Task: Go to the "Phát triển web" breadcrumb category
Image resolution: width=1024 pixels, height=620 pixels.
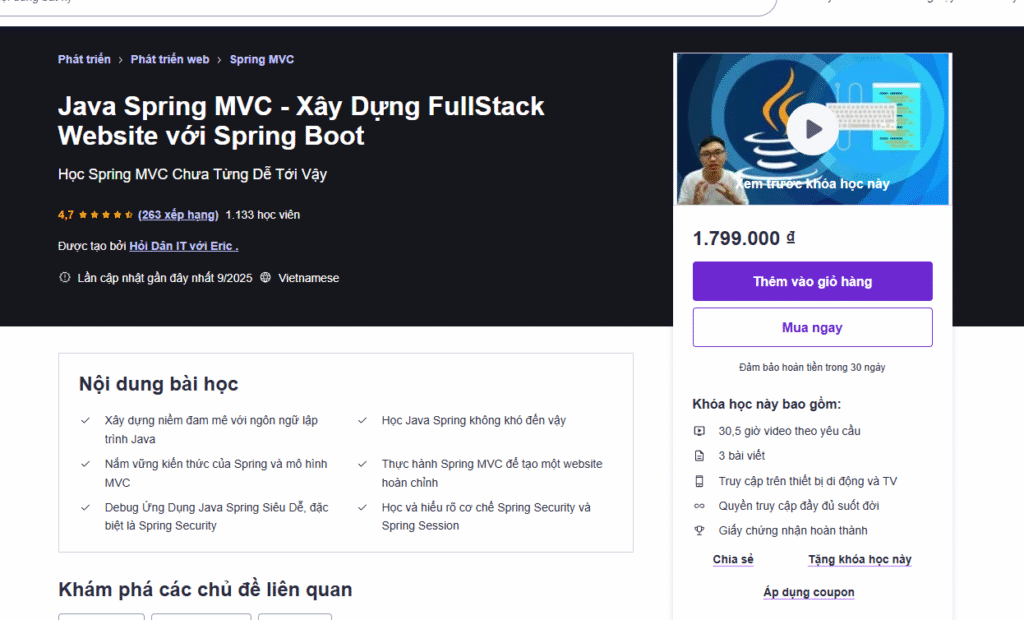Action: click(x=170, y=60)
